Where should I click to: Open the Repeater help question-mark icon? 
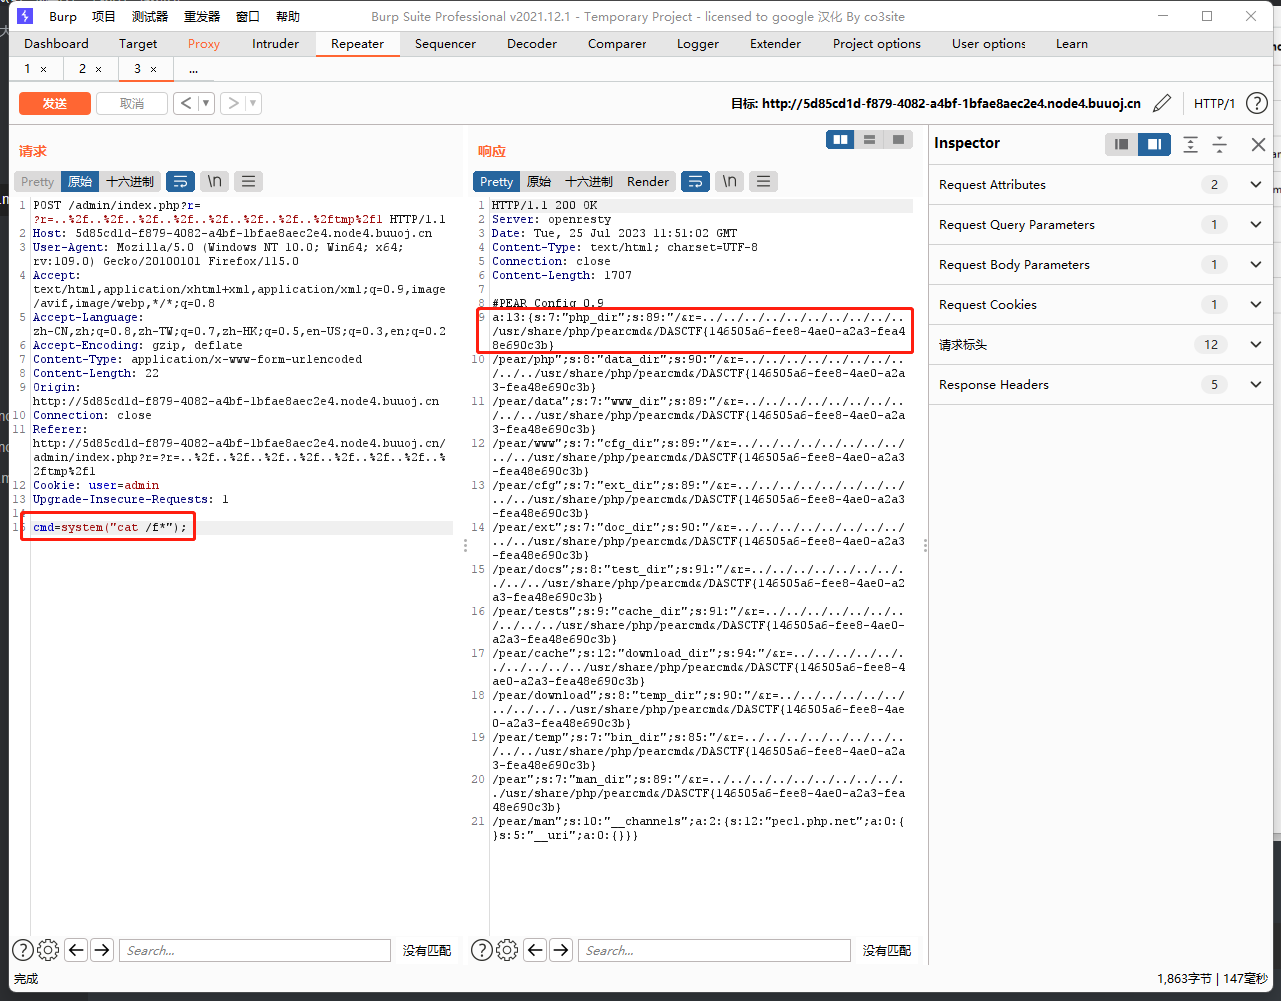coord(1257,103)
